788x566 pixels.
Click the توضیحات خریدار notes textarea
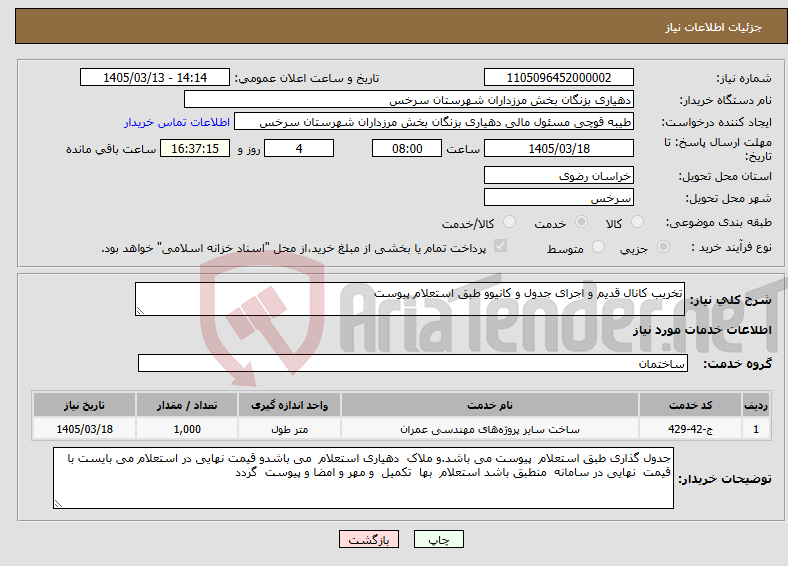pos(363,478)
